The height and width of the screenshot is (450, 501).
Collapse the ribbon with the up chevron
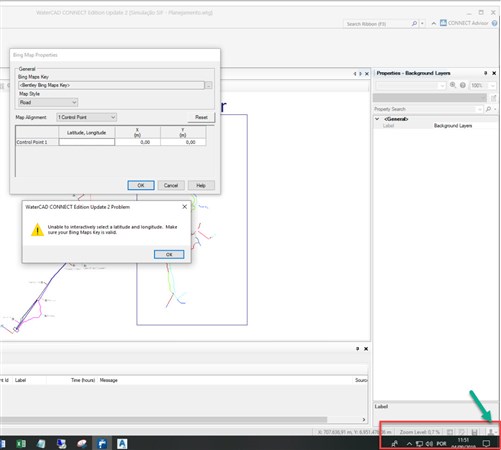coord(433,24)
